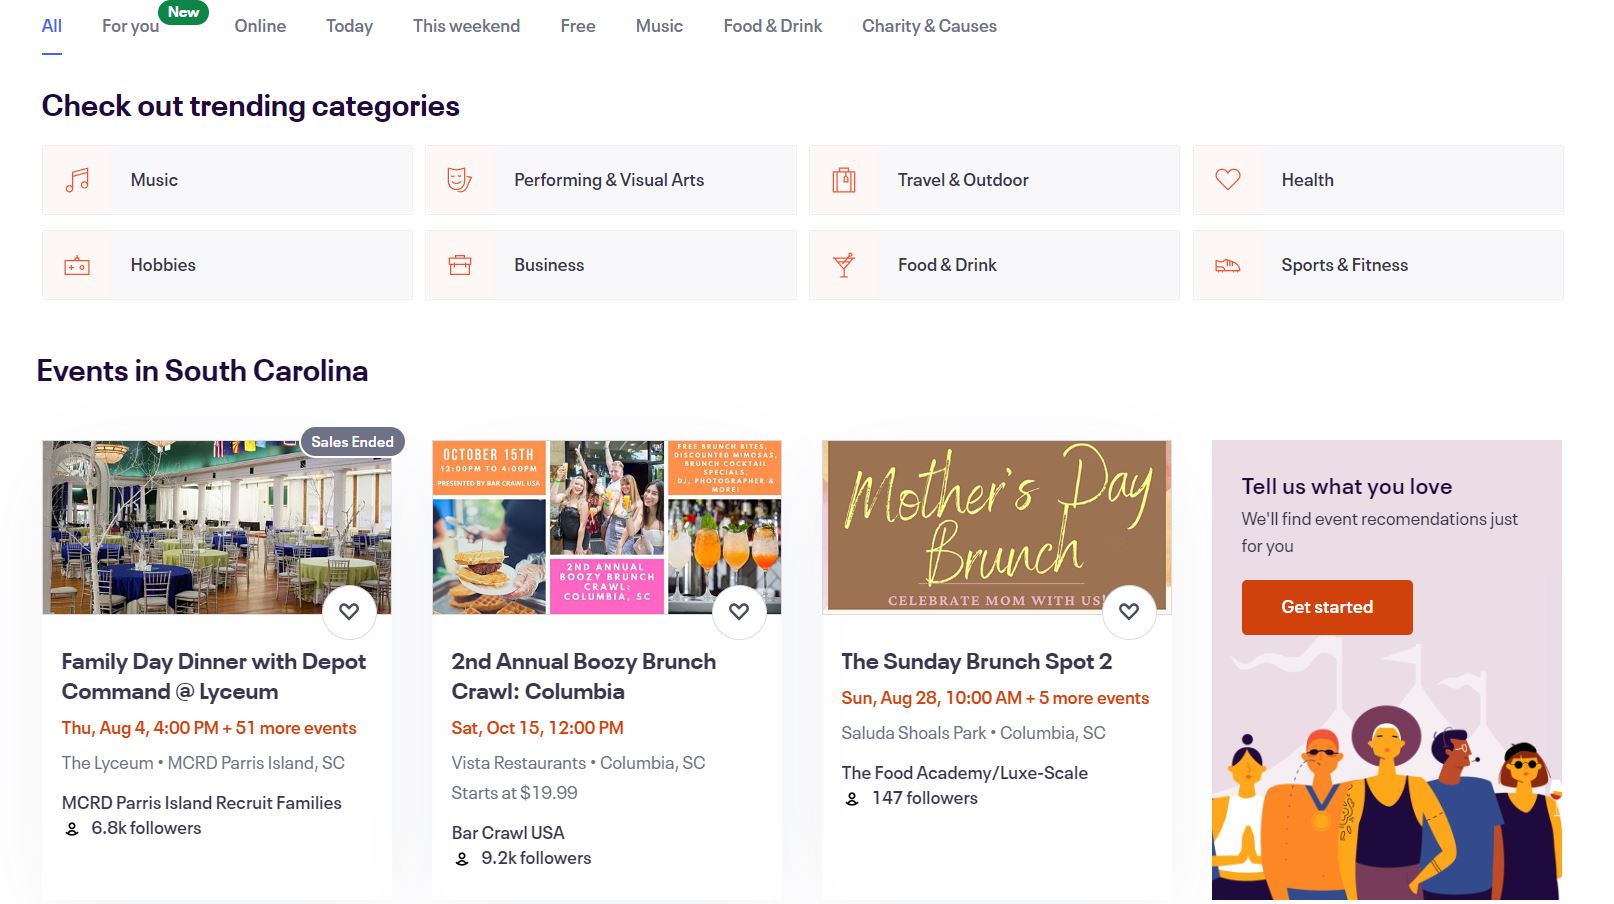Select the Charity & Causes tab

[x=929, y=26]
